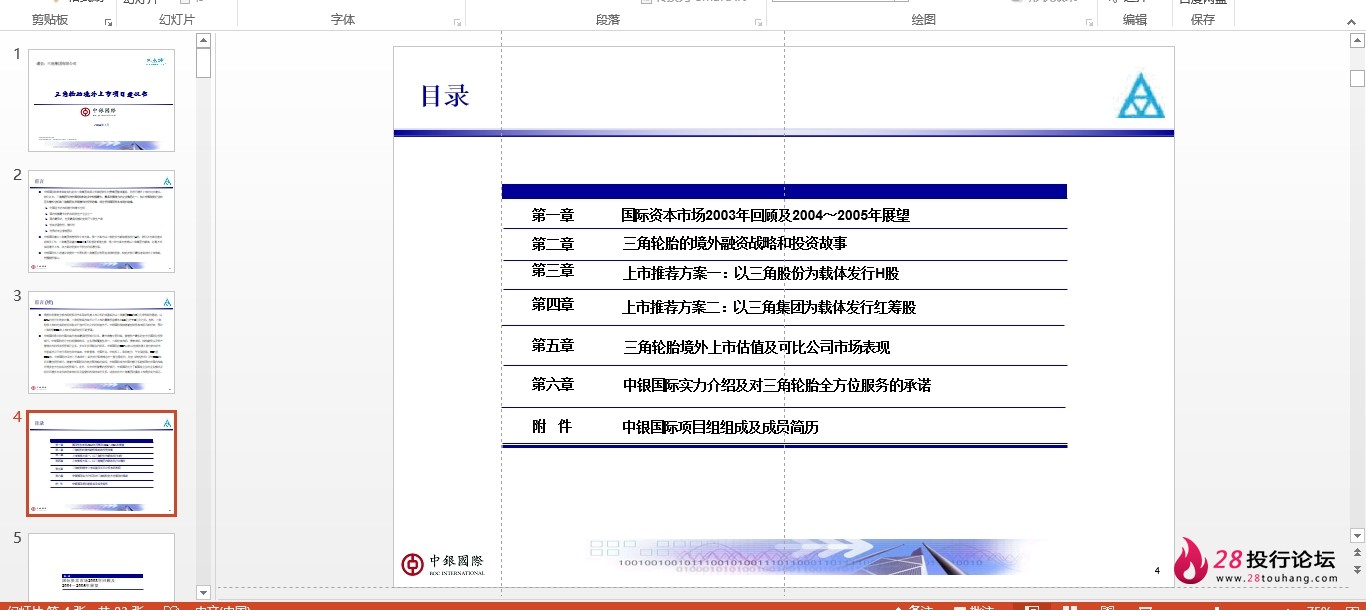
Task: Click the thumbnail pane scroll-up arrow
Action: tap(204, 41)
